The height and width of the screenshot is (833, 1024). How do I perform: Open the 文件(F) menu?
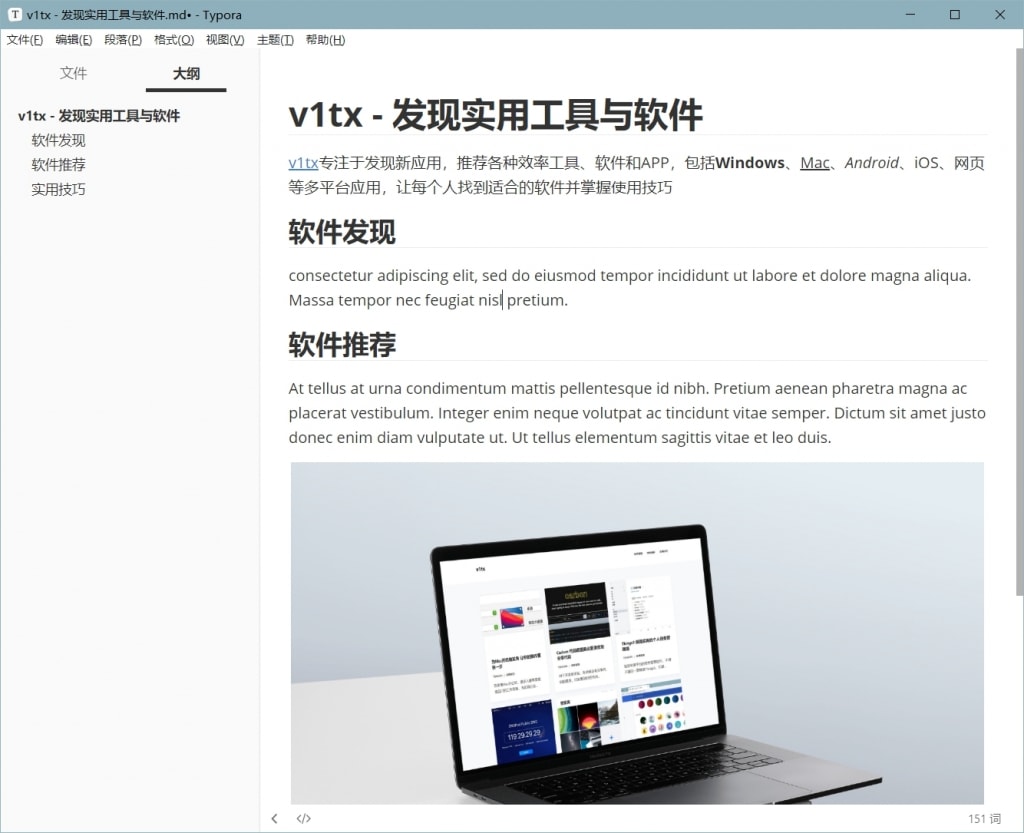click(x=25, y=40)
